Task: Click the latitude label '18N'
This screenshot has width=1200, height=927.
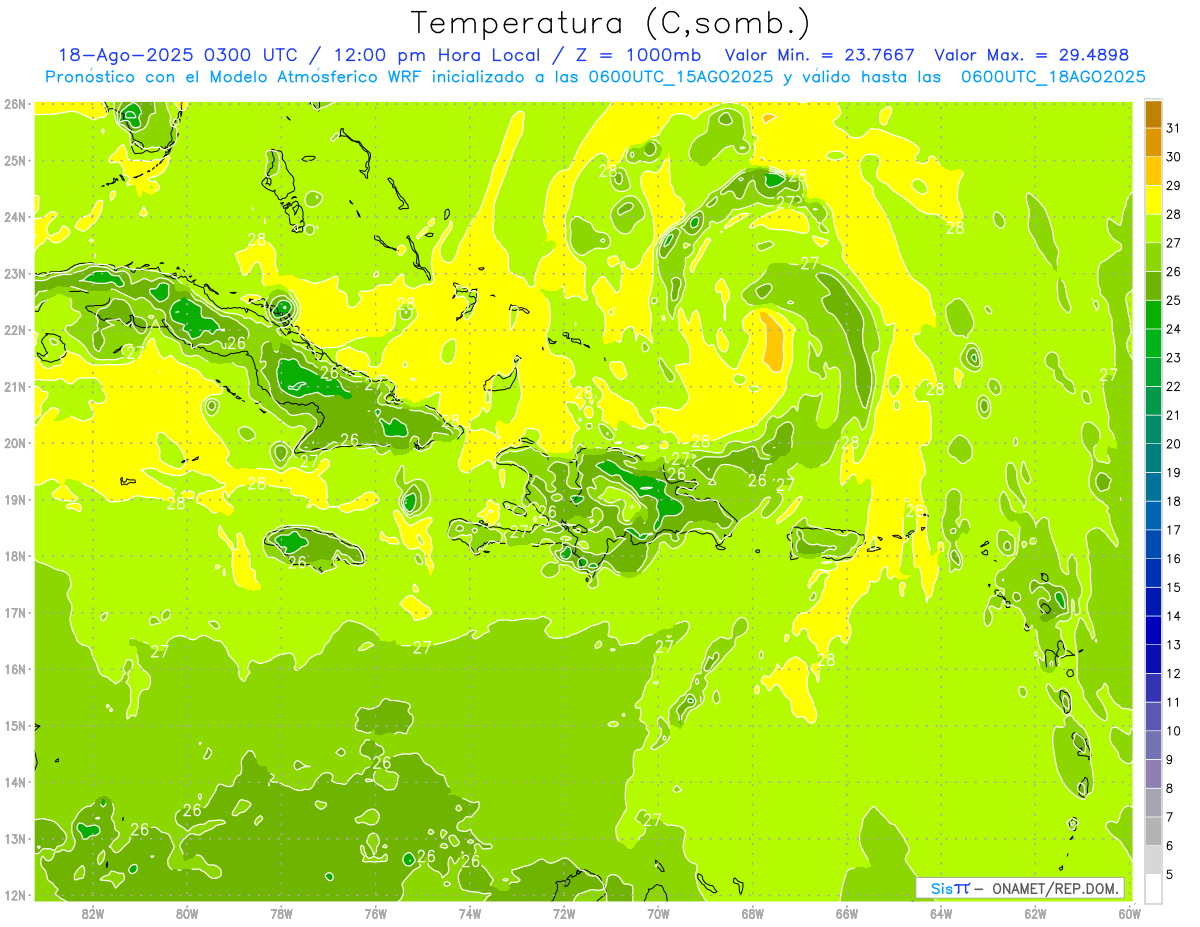Action: (15, 556)
